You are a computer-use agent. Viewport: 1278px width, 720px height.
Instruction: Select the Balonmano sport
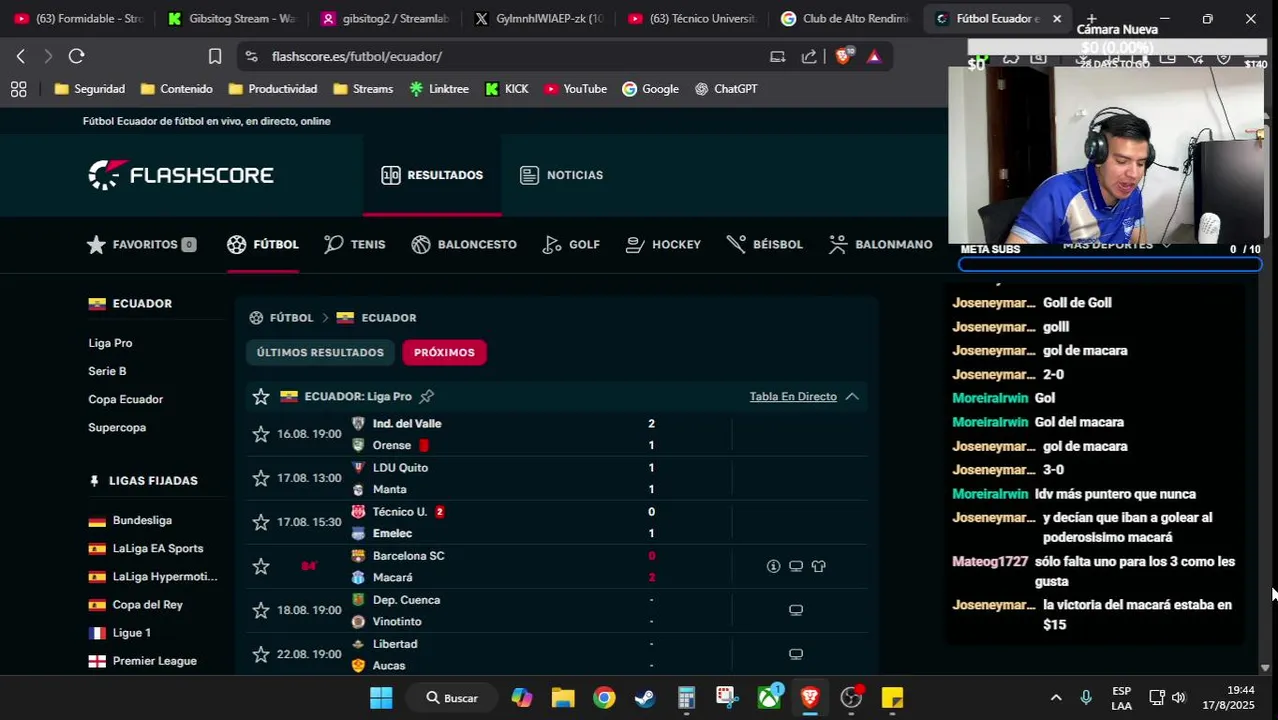pyautogui.click(x=881, y=244)
